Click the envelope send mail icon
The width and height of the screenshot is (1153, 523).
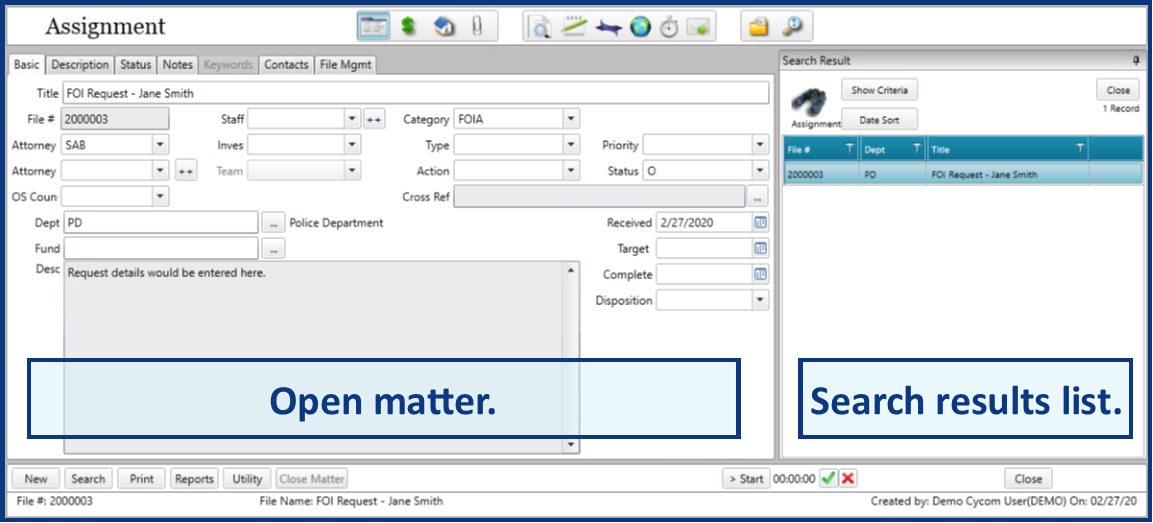[x=697, y=28]
